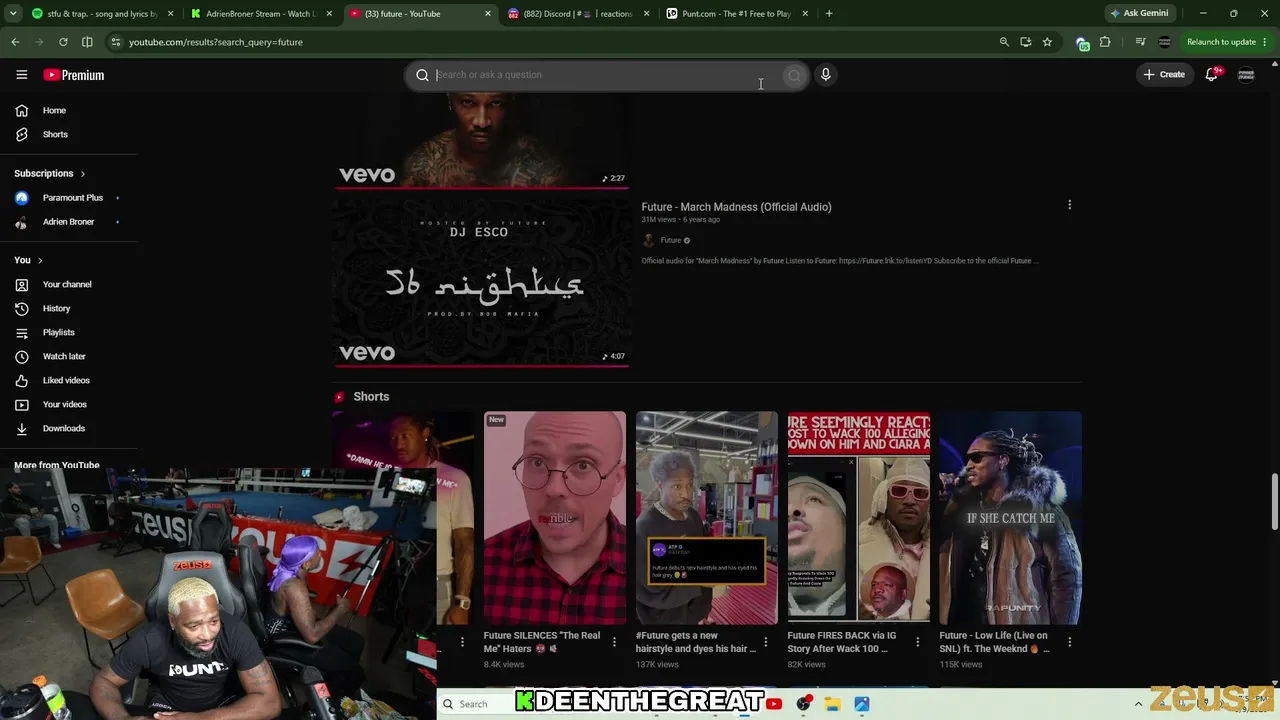Open options for #Future gets a new hairstyle short
The width and height of the screenshot is (1280, 720).
point(766,641)
